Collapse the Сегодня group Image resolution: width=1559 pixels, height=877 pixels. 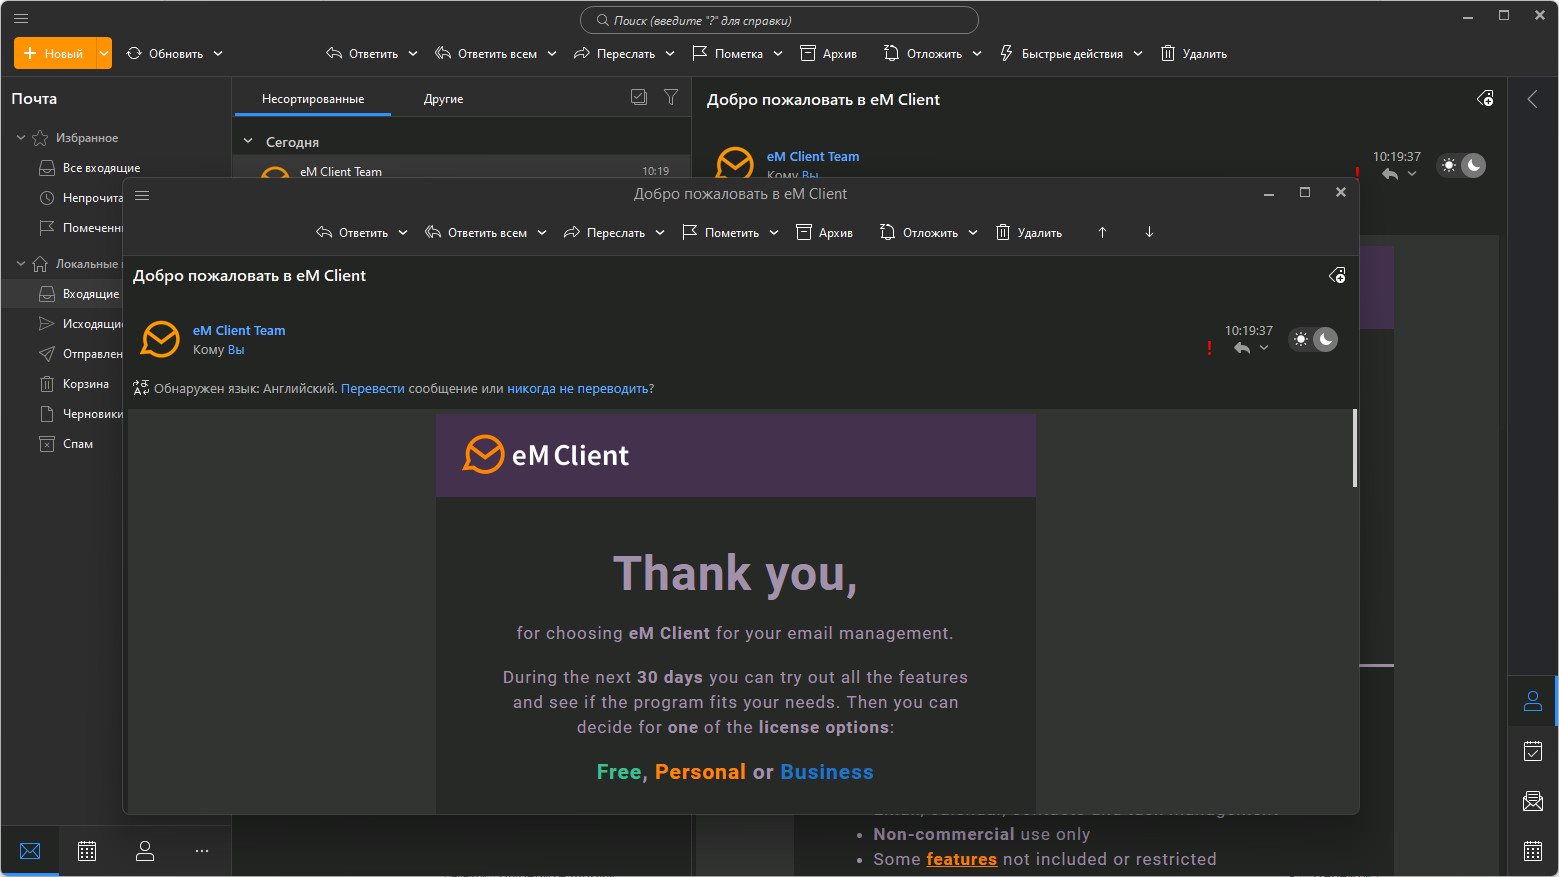click(x=248, y=142)
